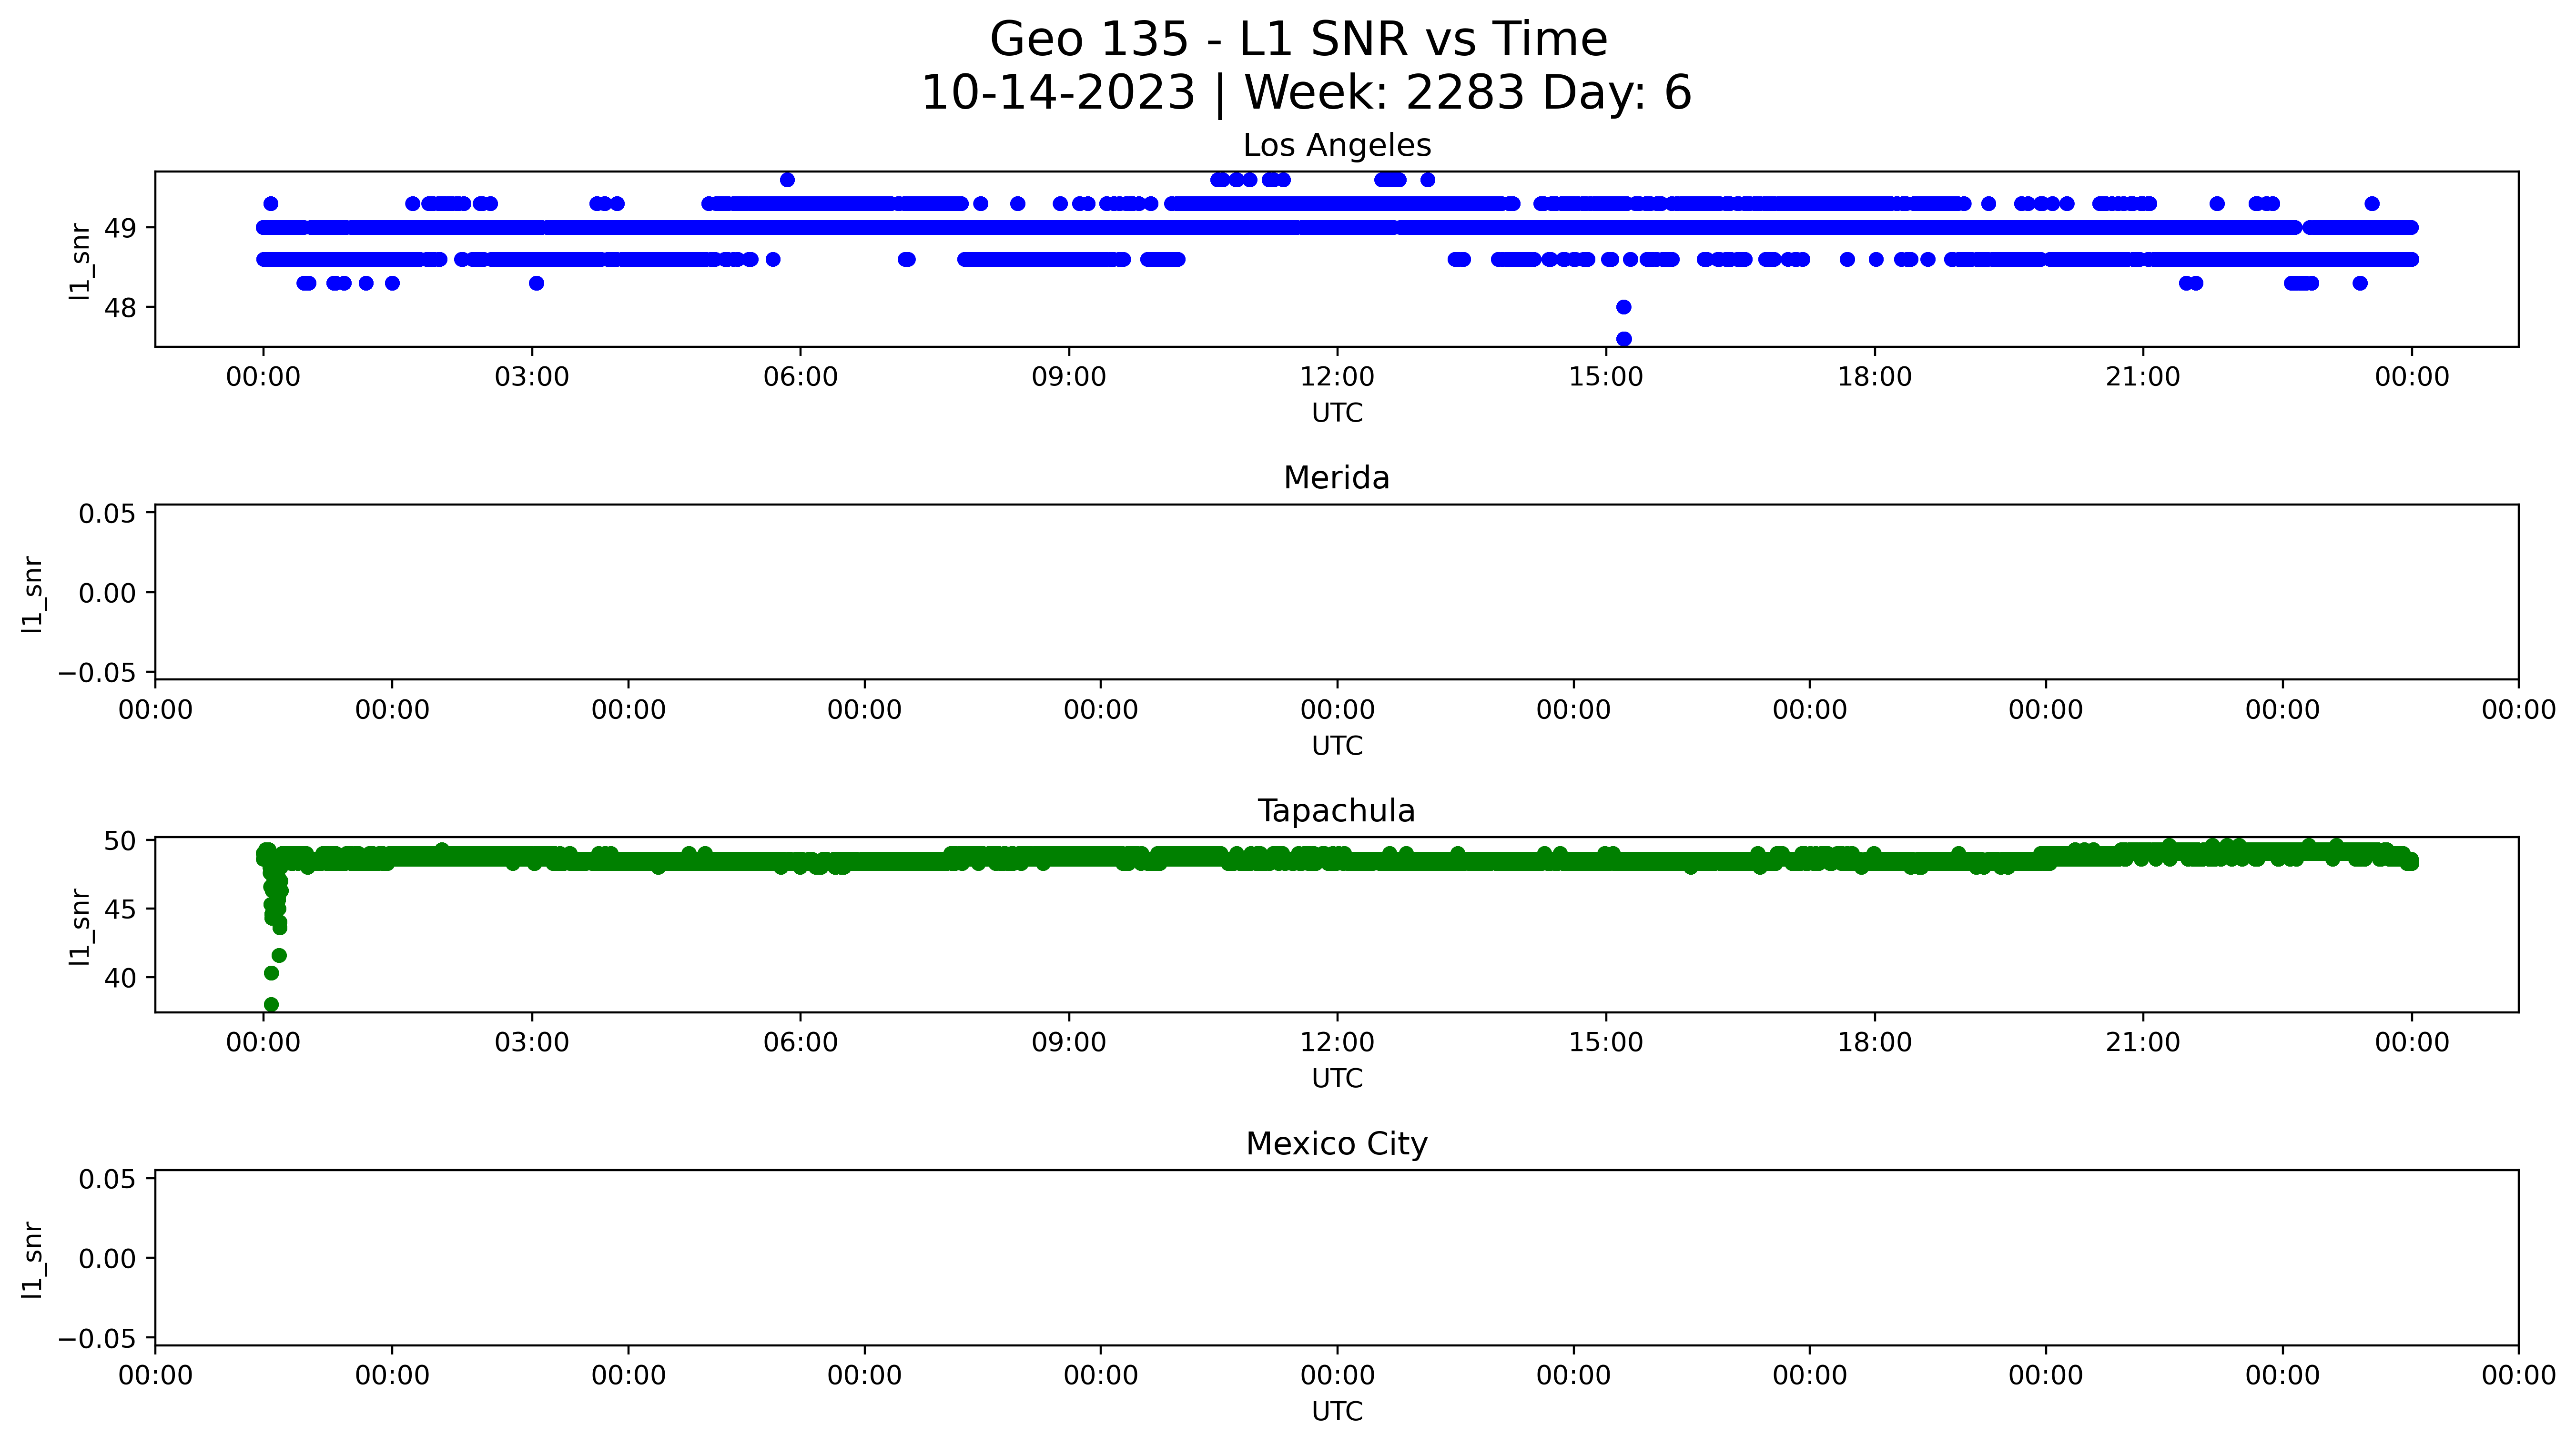Select the "Mexico City" subplot title

coord(1337,1144)
